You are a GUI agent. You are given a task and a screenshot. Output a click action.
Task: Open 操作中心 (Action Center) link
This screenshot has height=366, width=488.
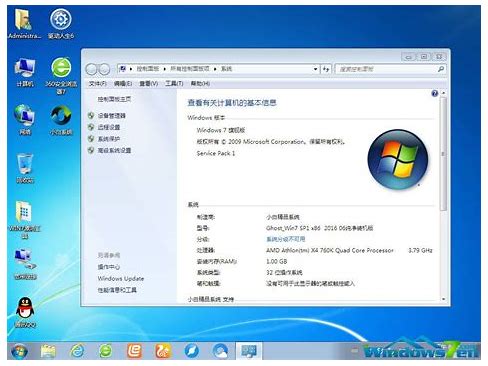point(109,267)
